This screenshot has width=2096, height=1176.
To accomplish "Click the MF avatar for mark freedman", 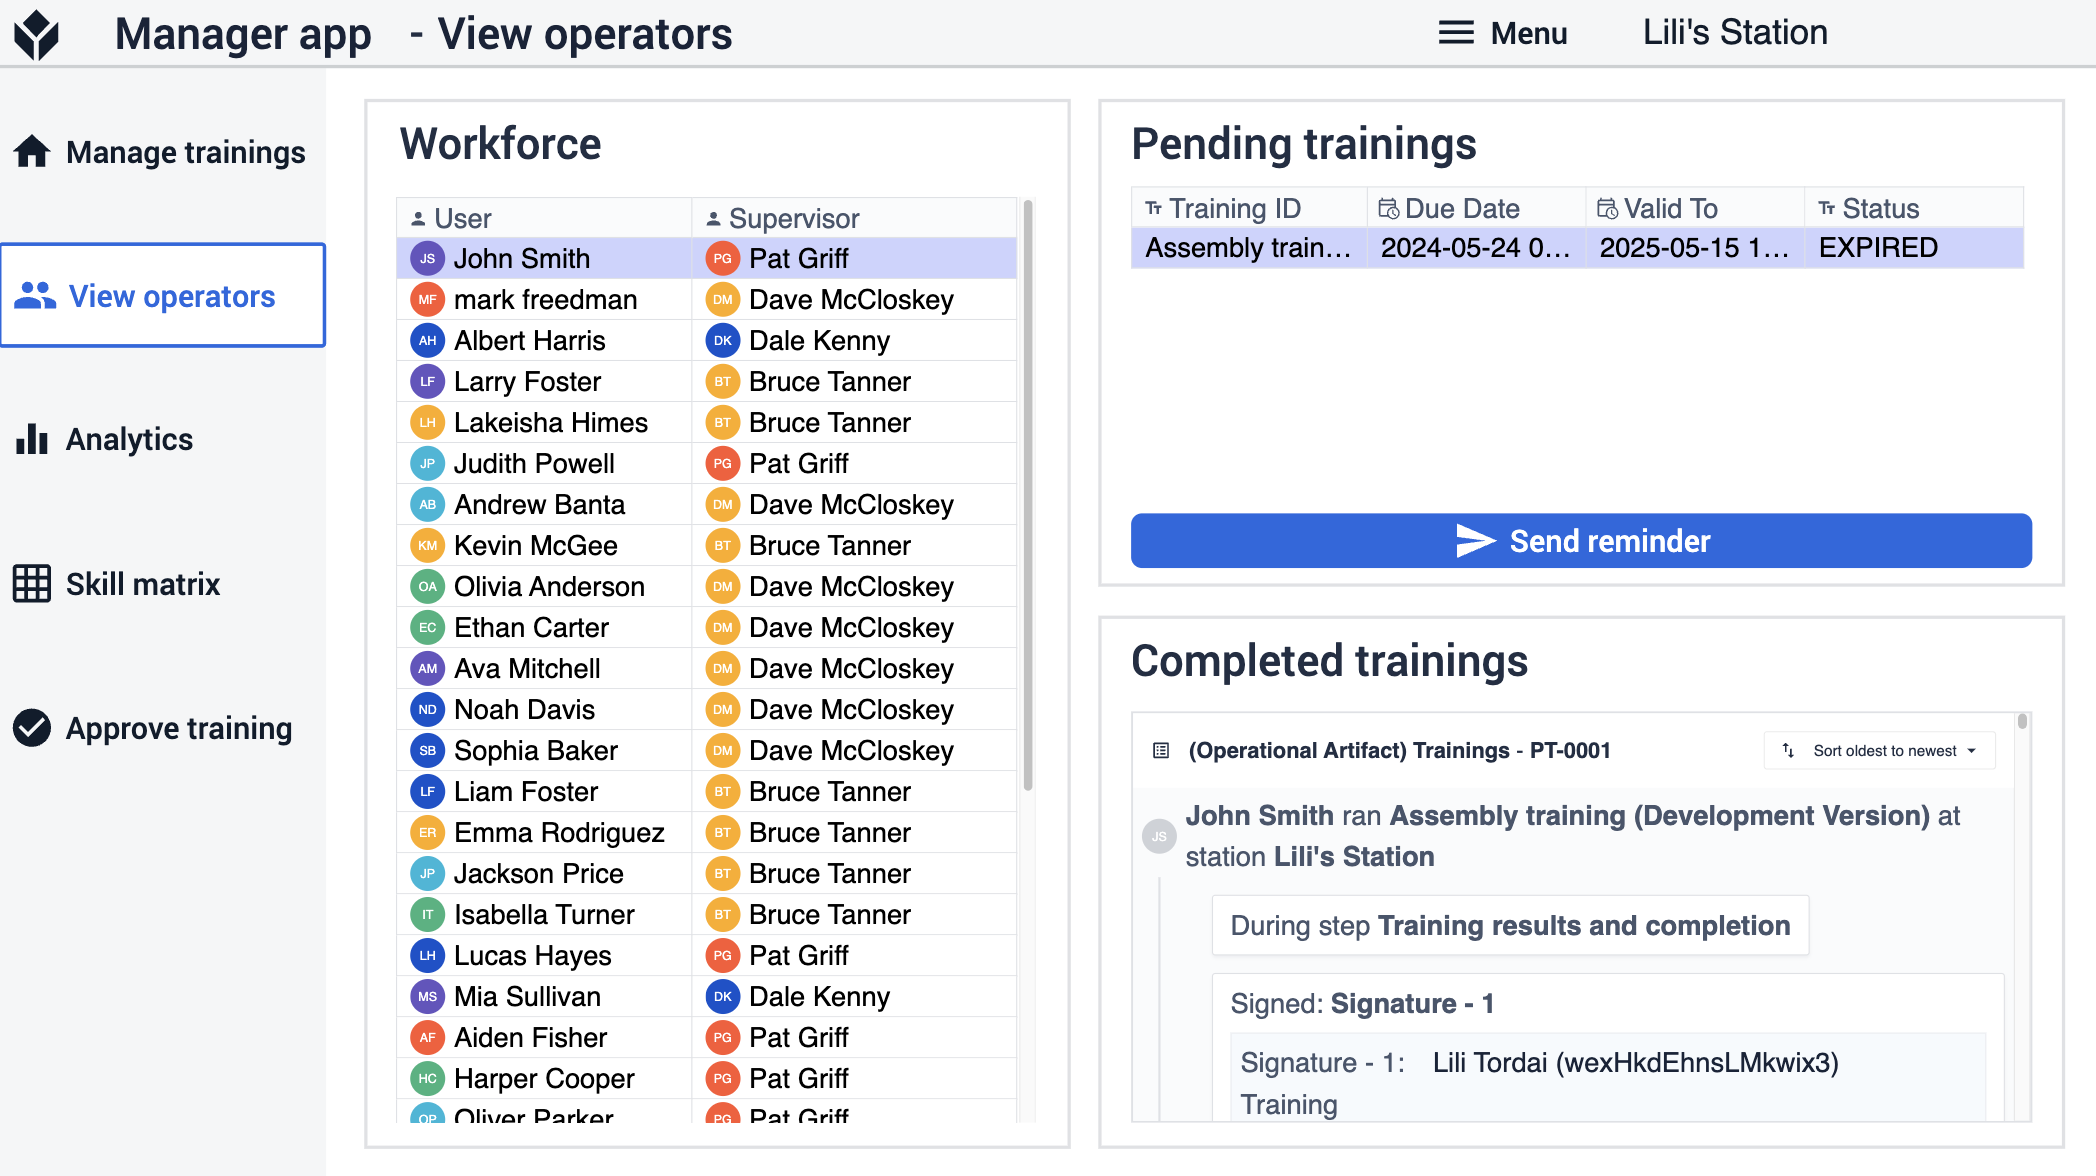I will [x=427, y=299].
